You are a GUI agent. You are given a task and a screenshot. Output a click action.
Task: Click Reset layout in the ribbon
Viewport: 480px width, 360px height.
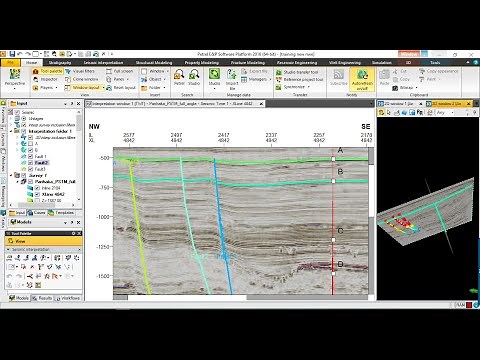point(121,87)
